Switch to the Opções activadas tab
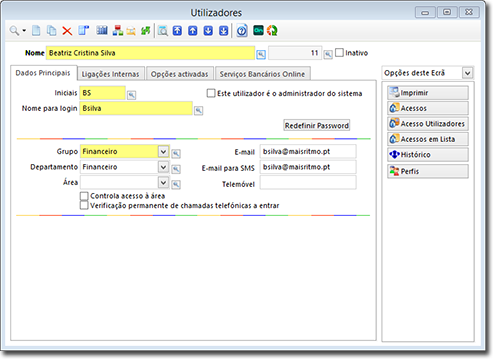Screen dimensions: 496x363 coord(179,74)
